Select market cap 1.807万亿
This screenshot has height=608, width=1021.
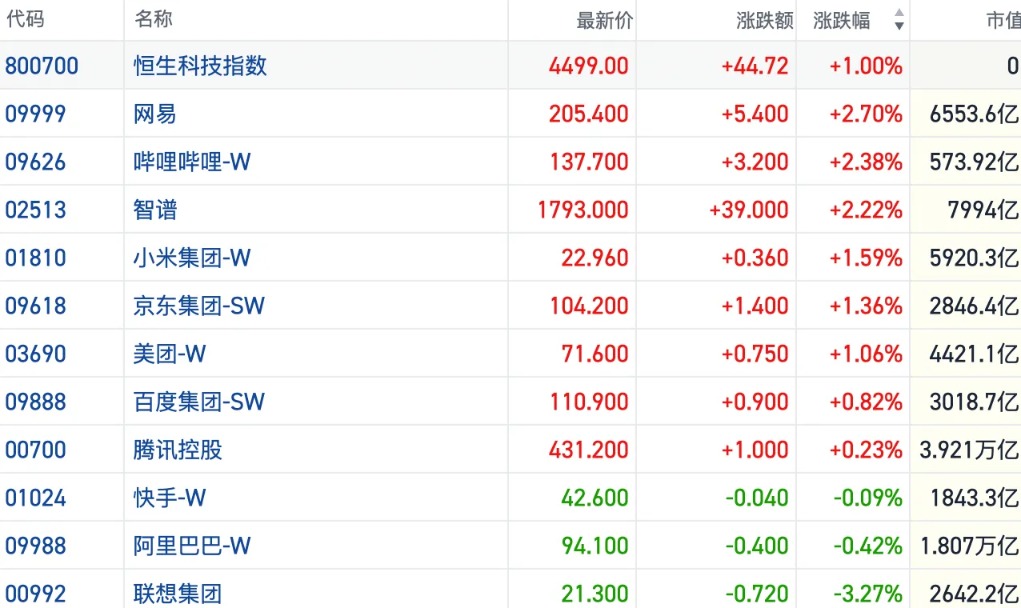click(x=969, y=546)
